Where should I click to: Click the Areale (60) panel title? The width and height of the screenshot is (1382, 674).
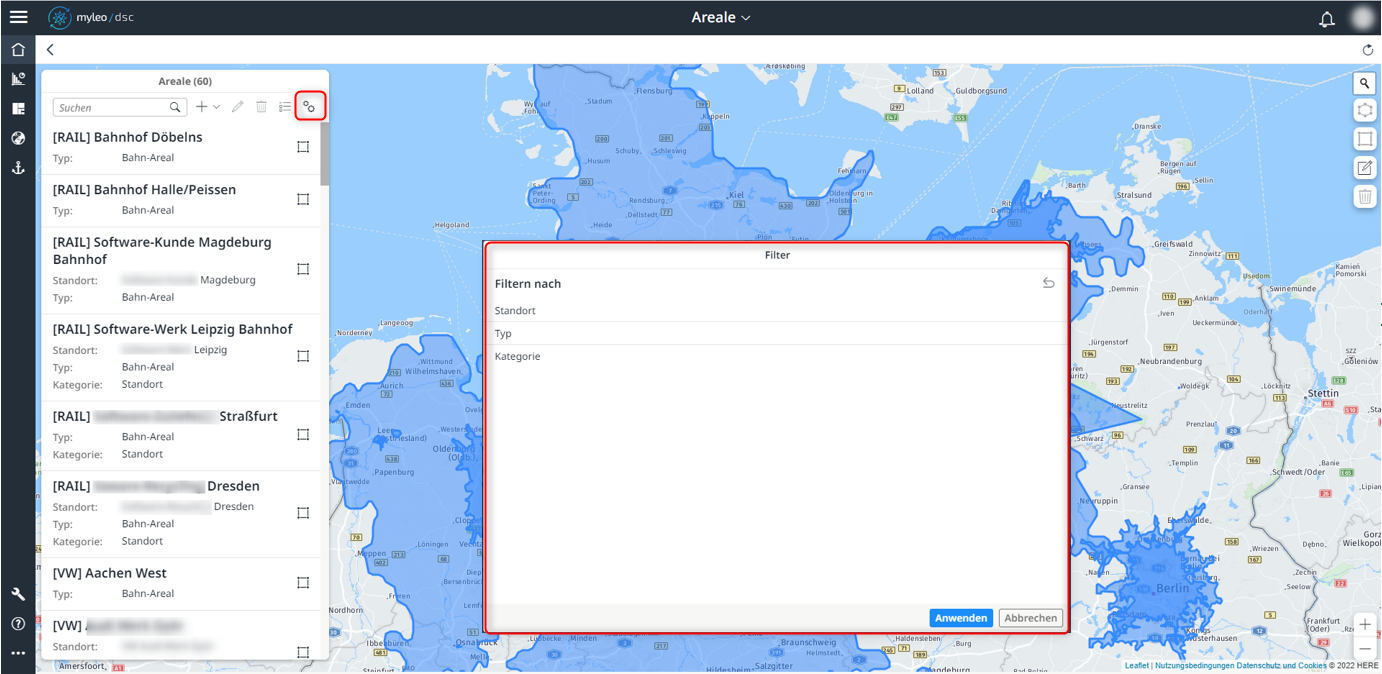(185, 81)
